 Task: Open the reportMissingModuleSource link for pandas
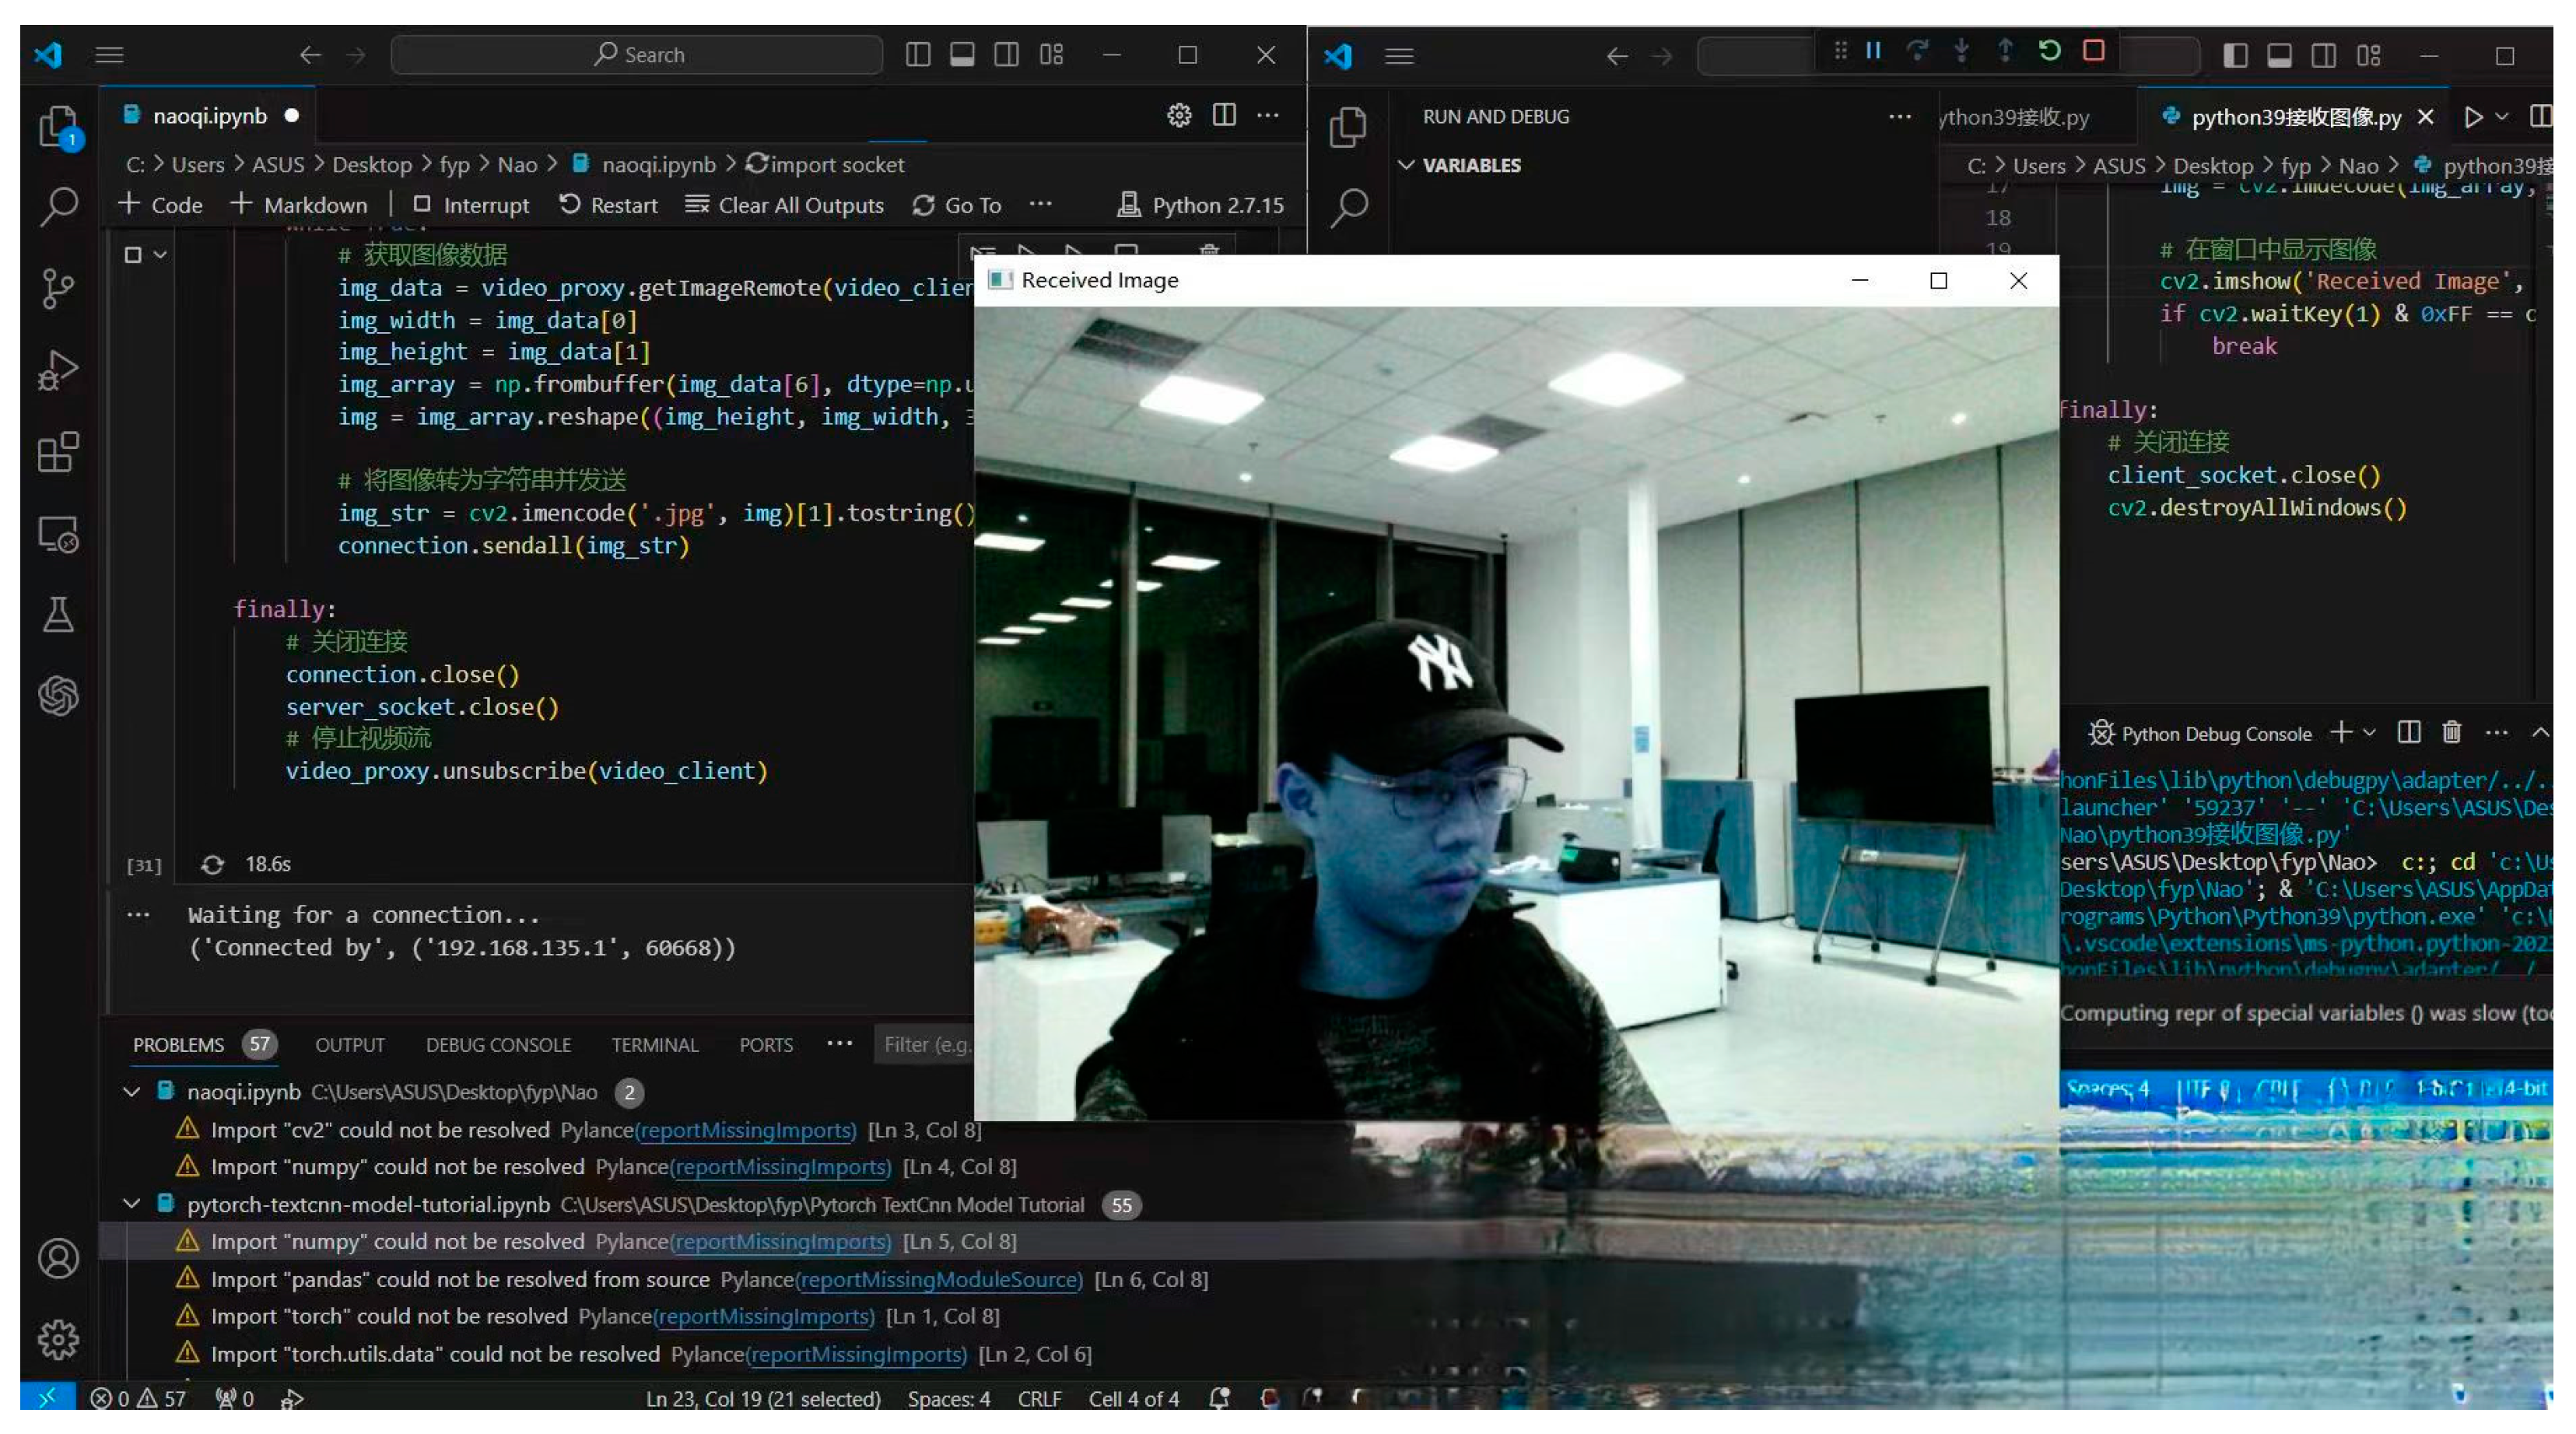939,1279
